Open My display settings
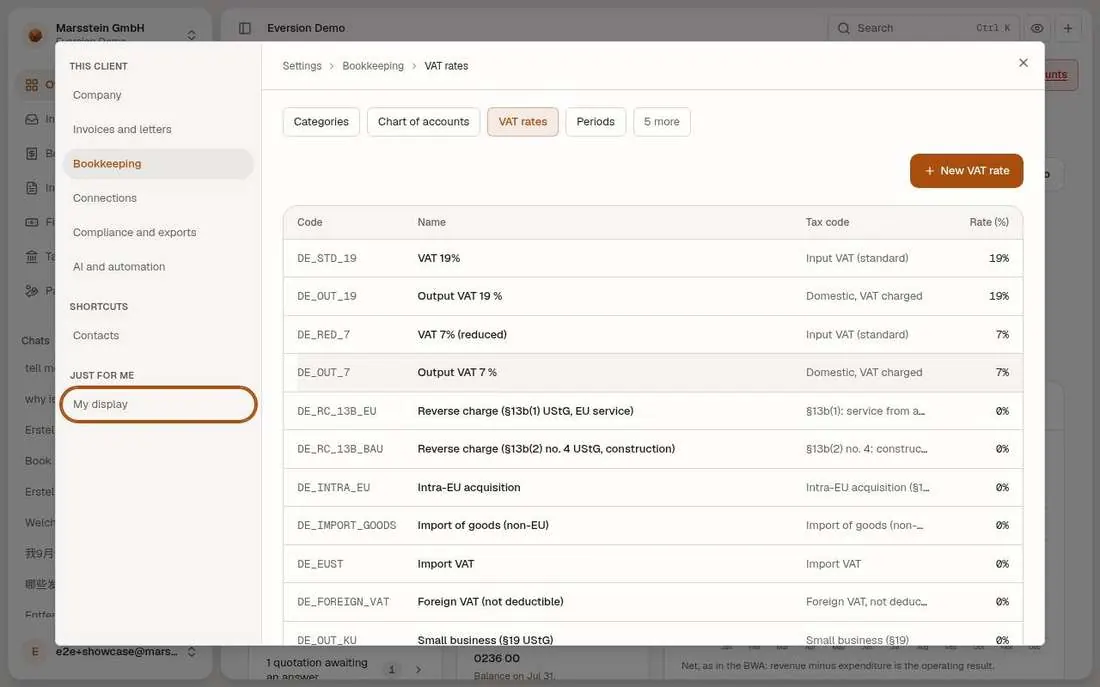This screenshot has height=687, width=1100. click(x=158, y=404)
